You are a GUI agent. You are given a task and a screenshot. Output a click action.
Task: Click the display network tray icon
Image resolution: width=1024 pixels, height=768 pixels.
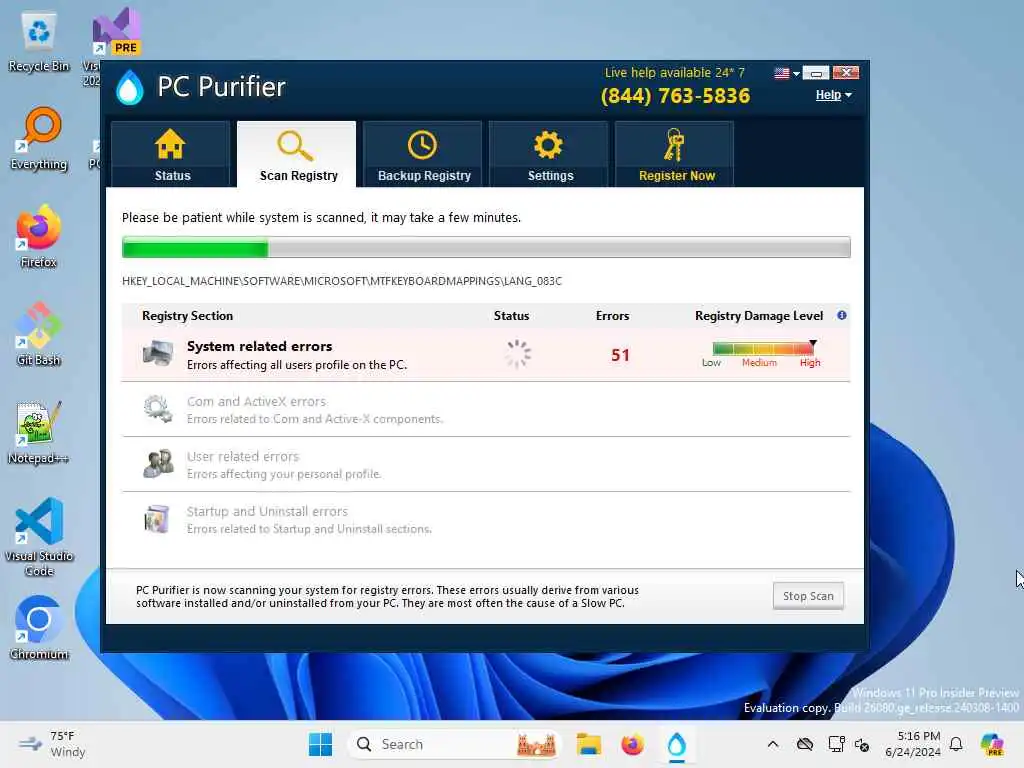(x=836, y=744)
